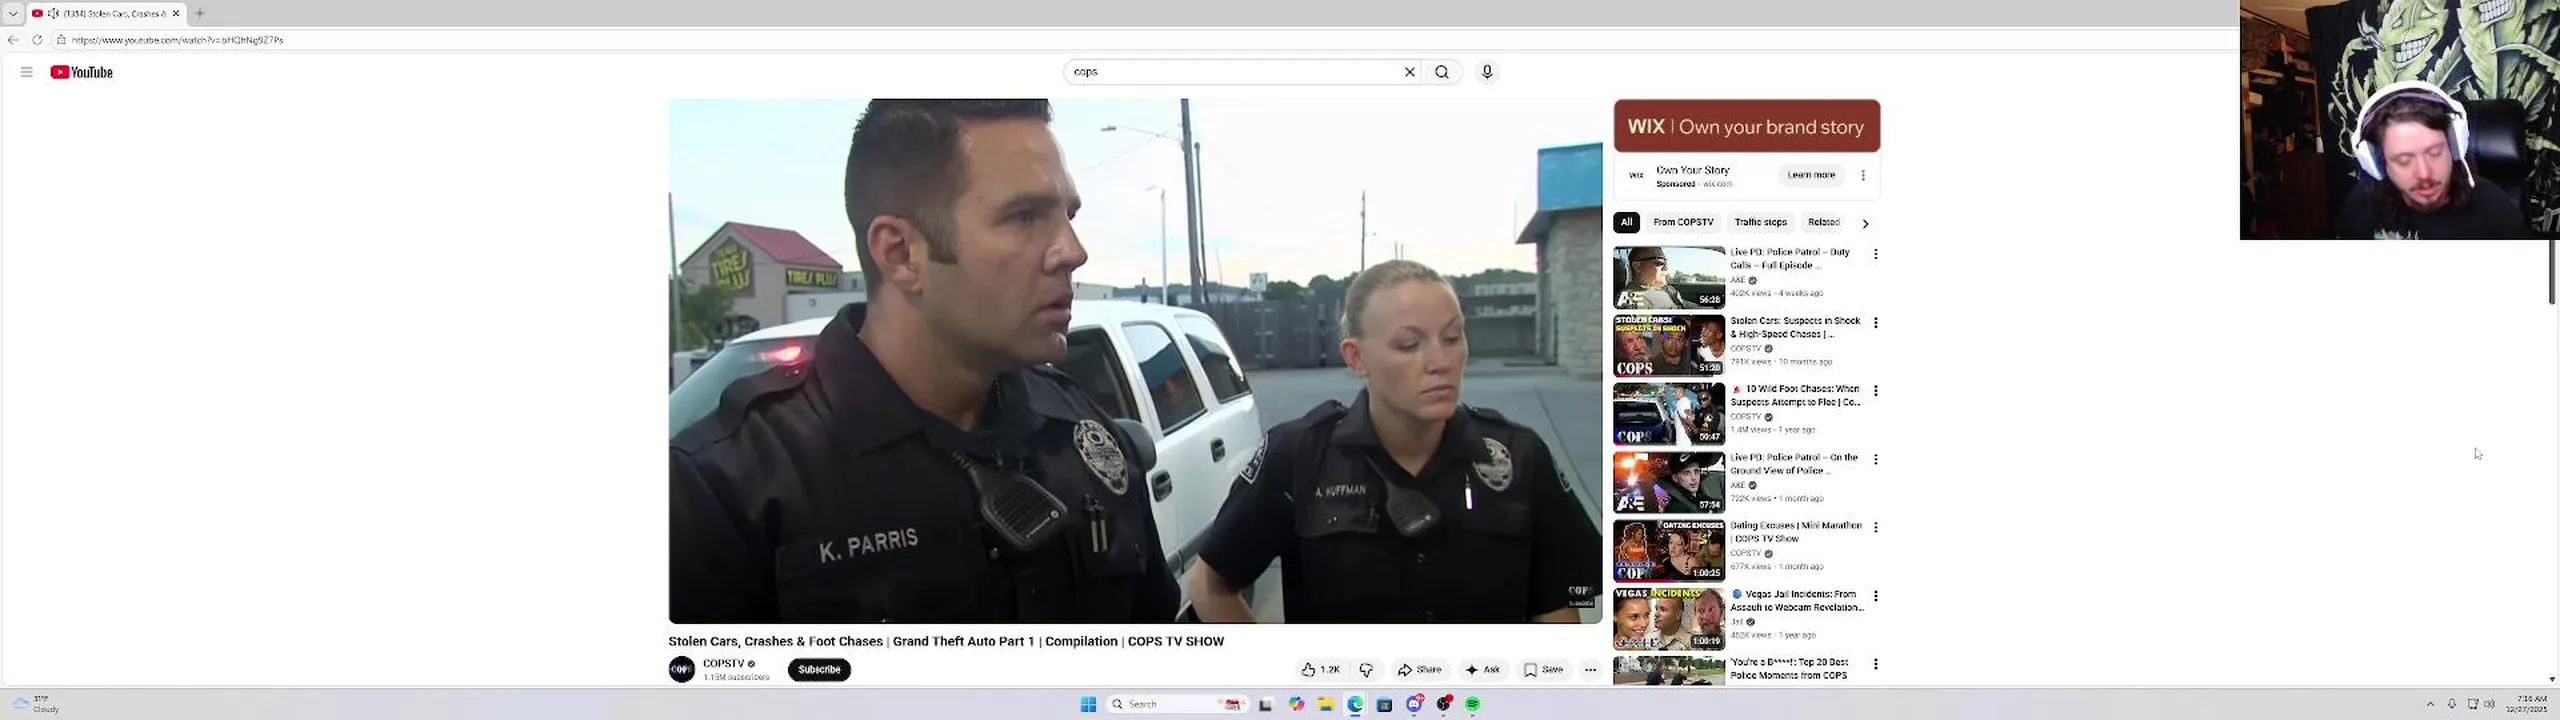Open 10 Wild Foot Chases video title

1796,395
